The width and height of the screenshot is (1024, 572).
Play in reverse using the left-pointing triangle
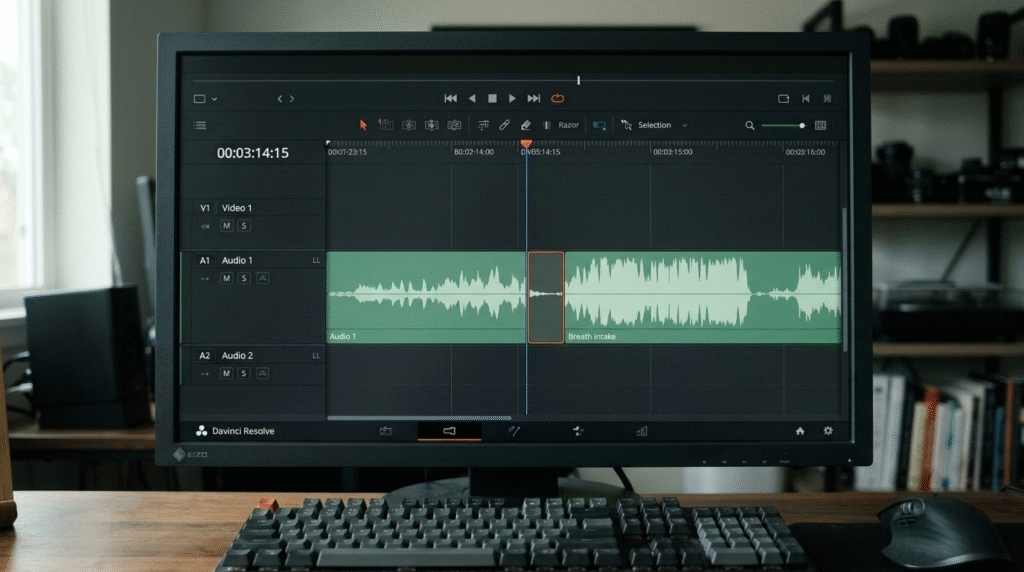pyautogui.click(x=472, y=99)
